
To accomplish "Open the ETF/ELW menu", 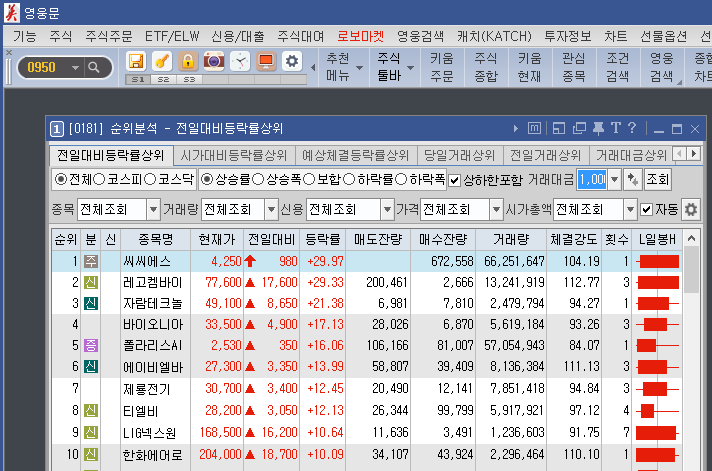I will pos(172,36).
